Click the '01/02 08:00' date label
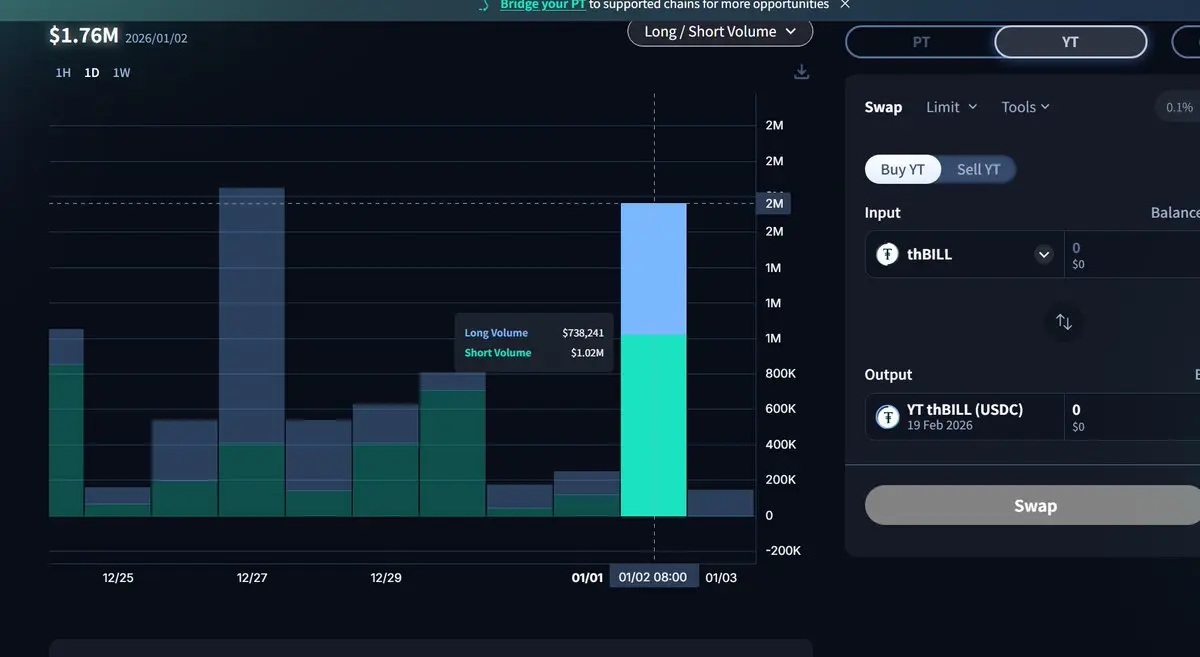Viewport: 1200px width, 657px height. [653, 578]
